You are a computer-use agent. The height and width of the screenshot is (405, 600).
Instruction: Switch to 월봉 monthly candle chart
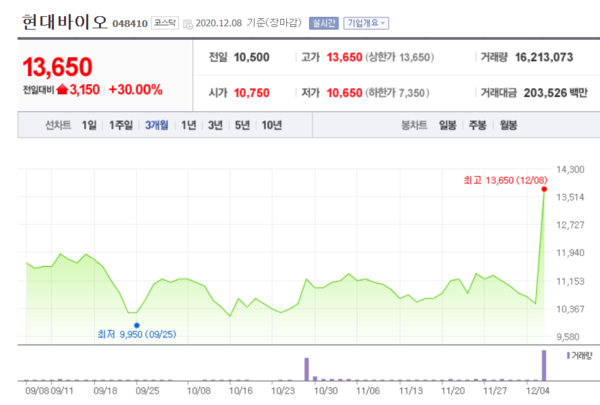[x=509, y=125]
